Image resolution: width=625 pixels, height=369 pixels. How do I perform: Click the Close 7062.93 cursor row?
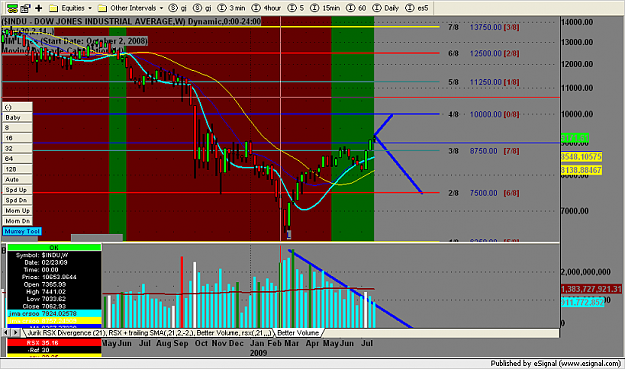pyautogui.click(x=54, y=306)
